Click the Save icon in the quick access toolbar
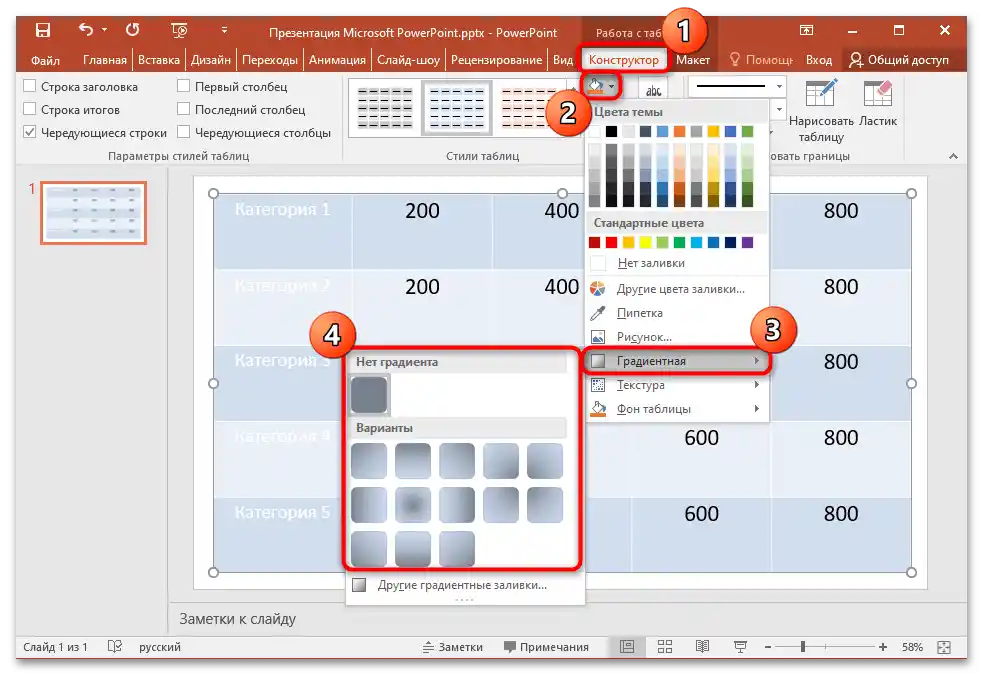 [41, 30]
